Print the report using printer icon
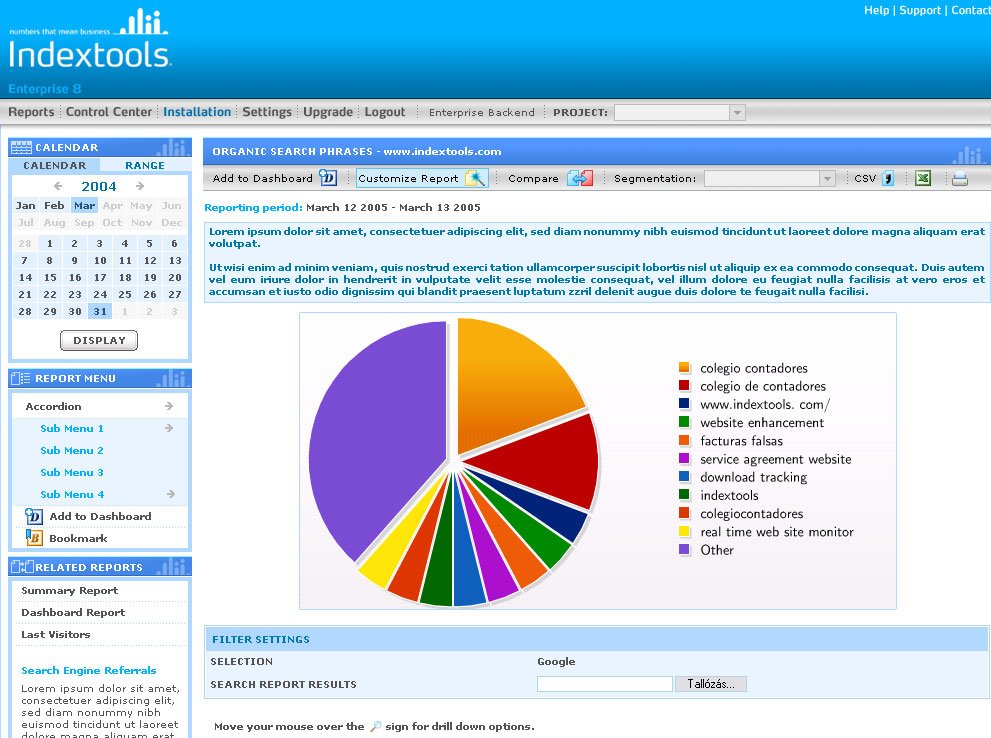991x738 pixels. tap(959, 179)
